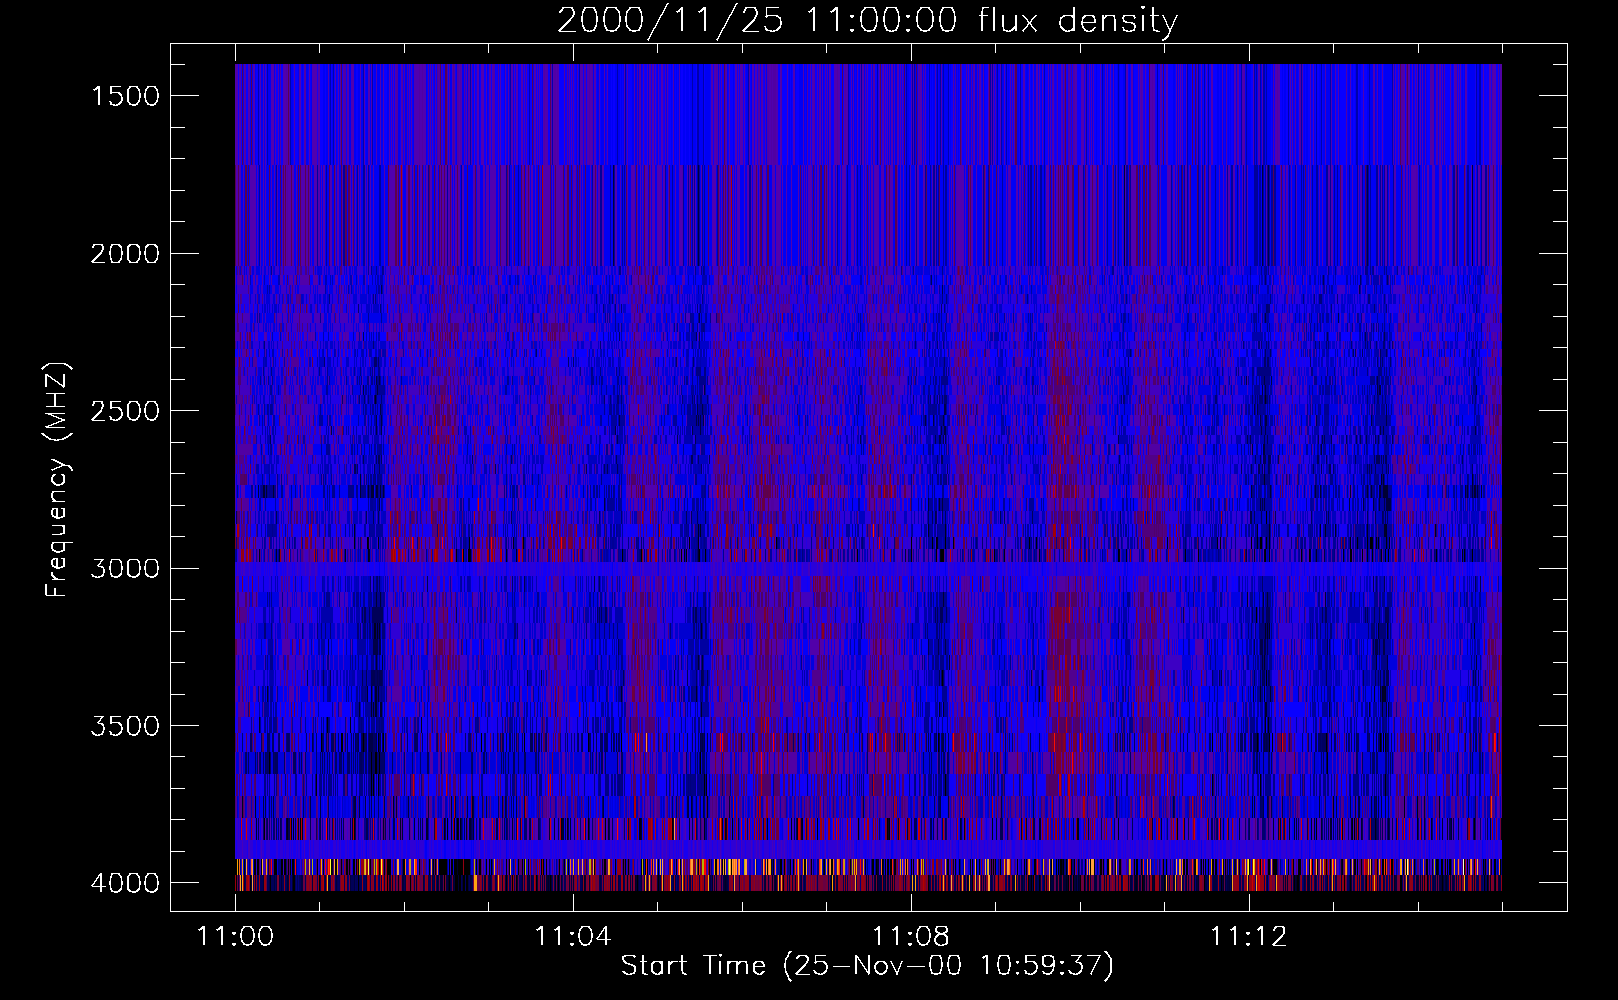Click the 11:12 time tick label

(x=1248, y=937)
